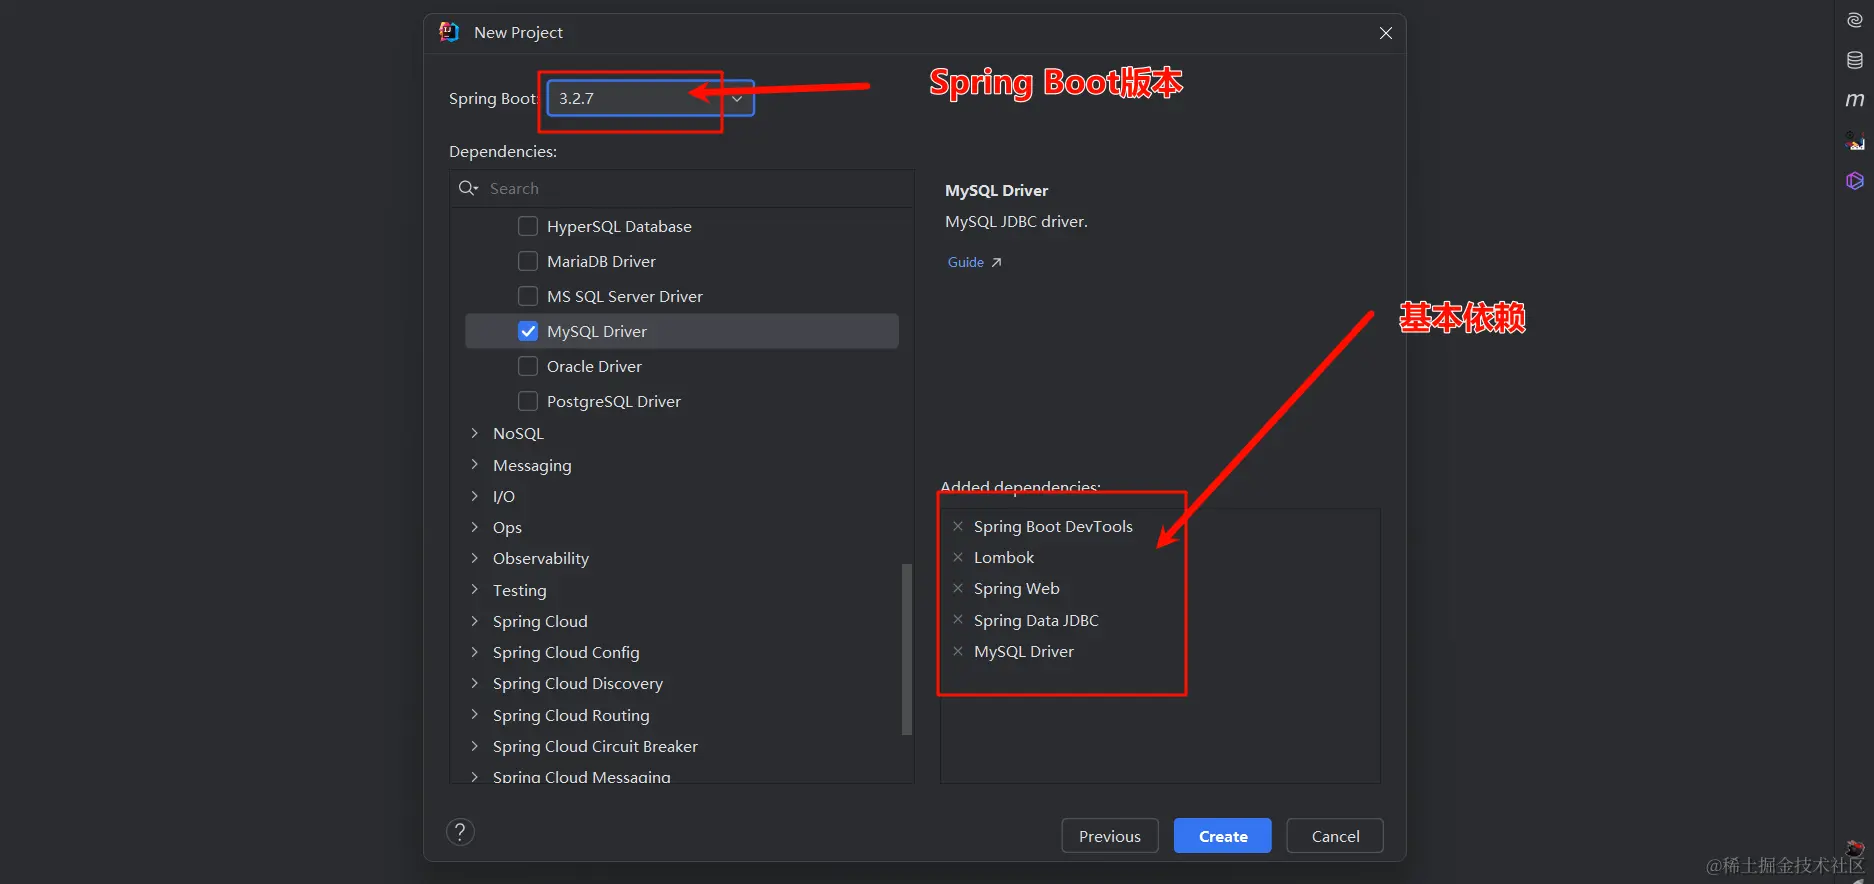Expand the NoSQL category
Image resolution: width=1874 pixels, height=884 pixels.
tap(475, 433)
